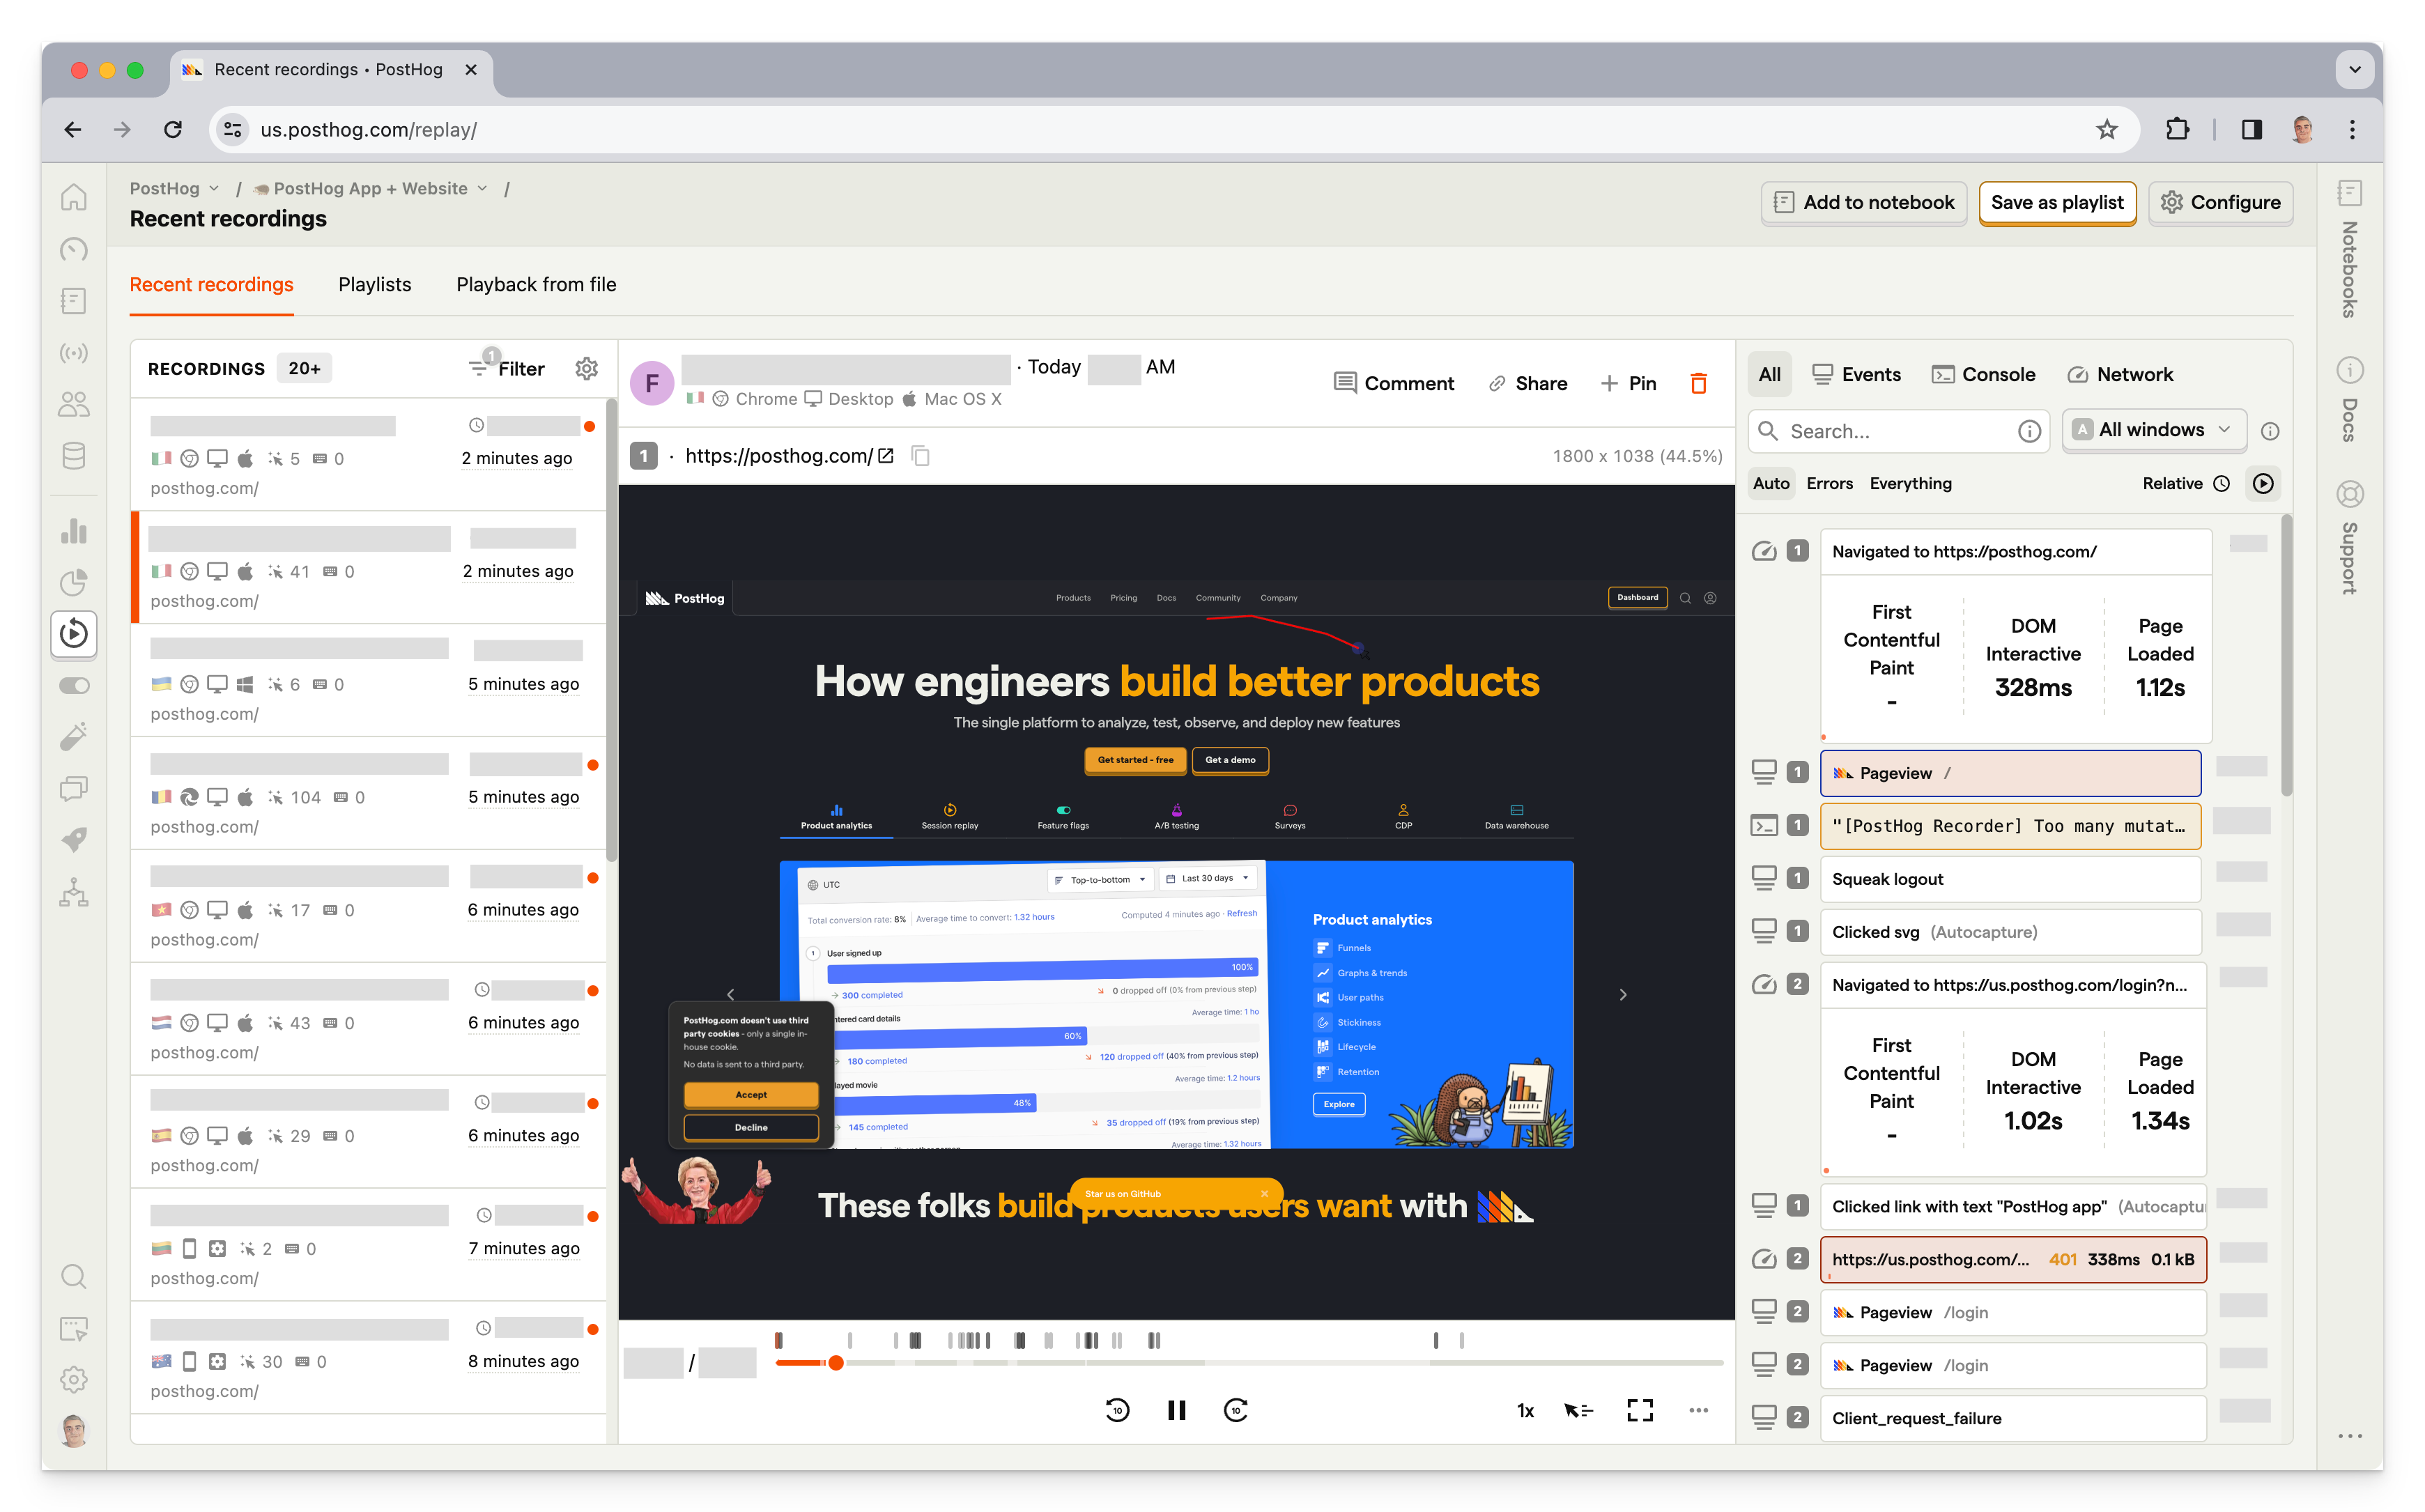Delete recording with the trash icon
The height and width of the screenshot is (1512, 2425).
(1698, 383)
